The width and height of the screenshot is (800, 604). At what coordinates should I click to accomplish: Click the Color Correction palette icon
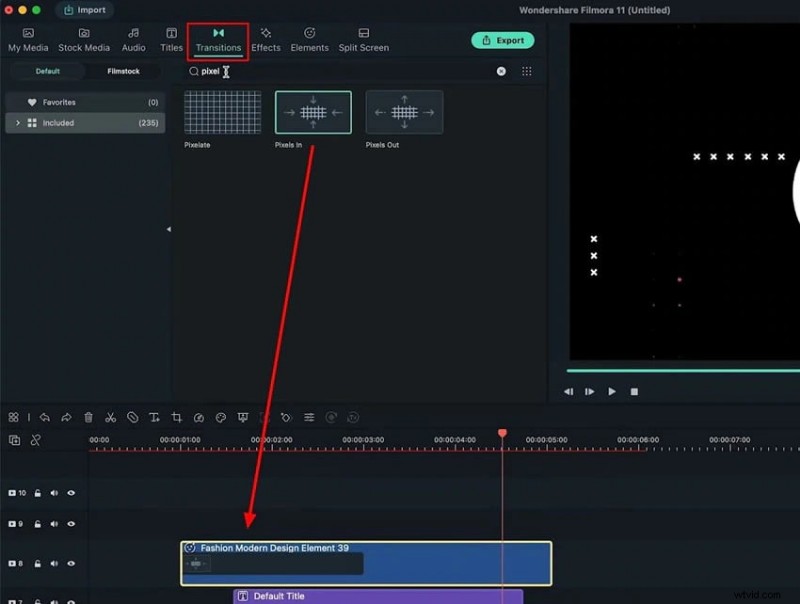pyautogui.click(x=223, y=417)
